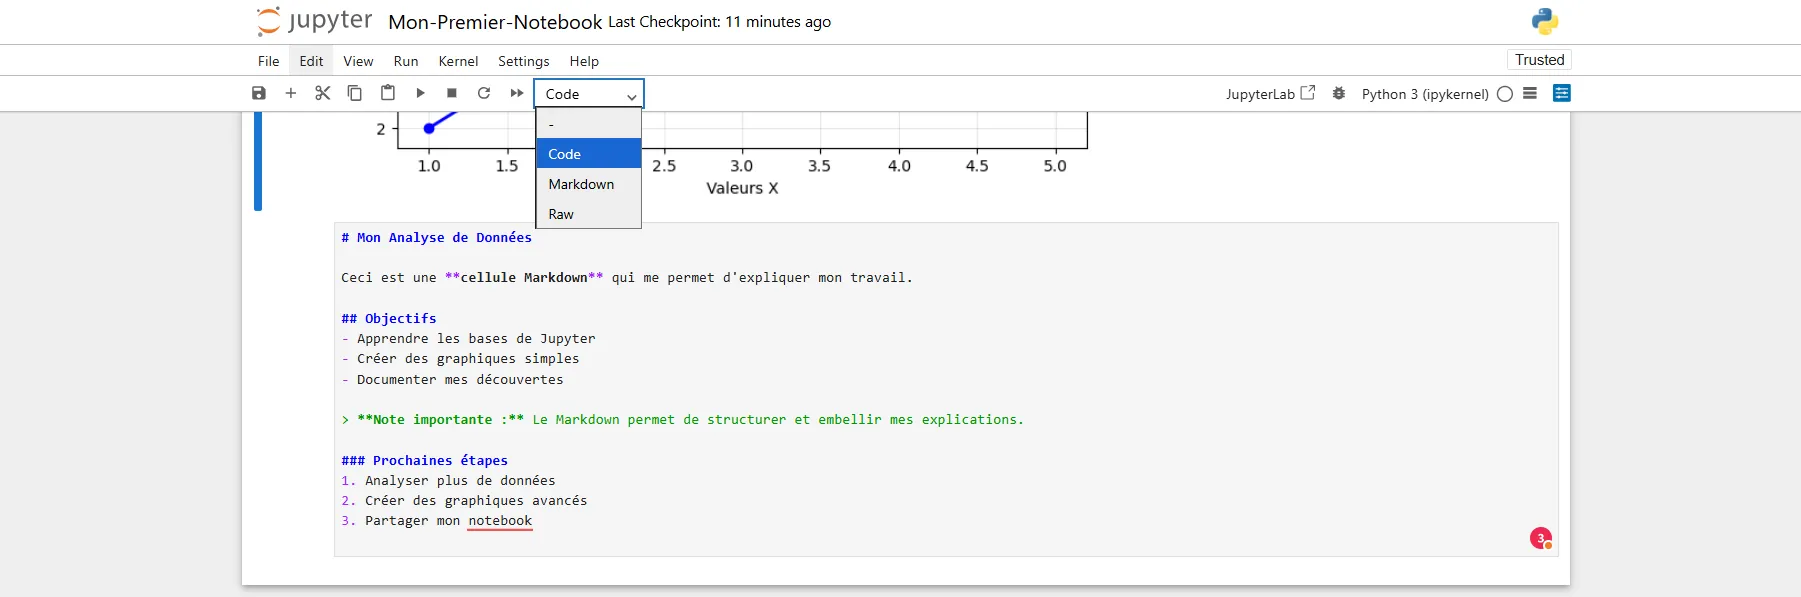1801x597 pixels.
Task: Paste cell from clipboard
Action: (388, 93)
